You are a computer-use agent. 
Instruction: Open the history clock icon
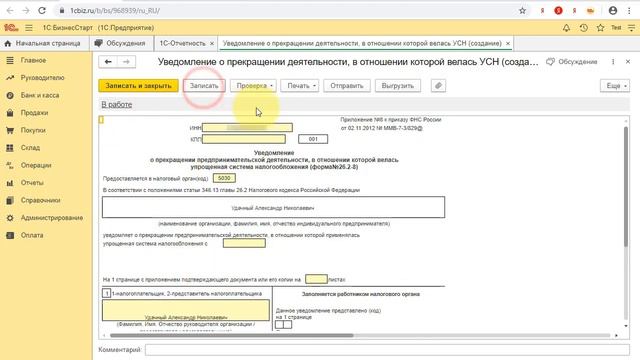(x=584, y=28)
